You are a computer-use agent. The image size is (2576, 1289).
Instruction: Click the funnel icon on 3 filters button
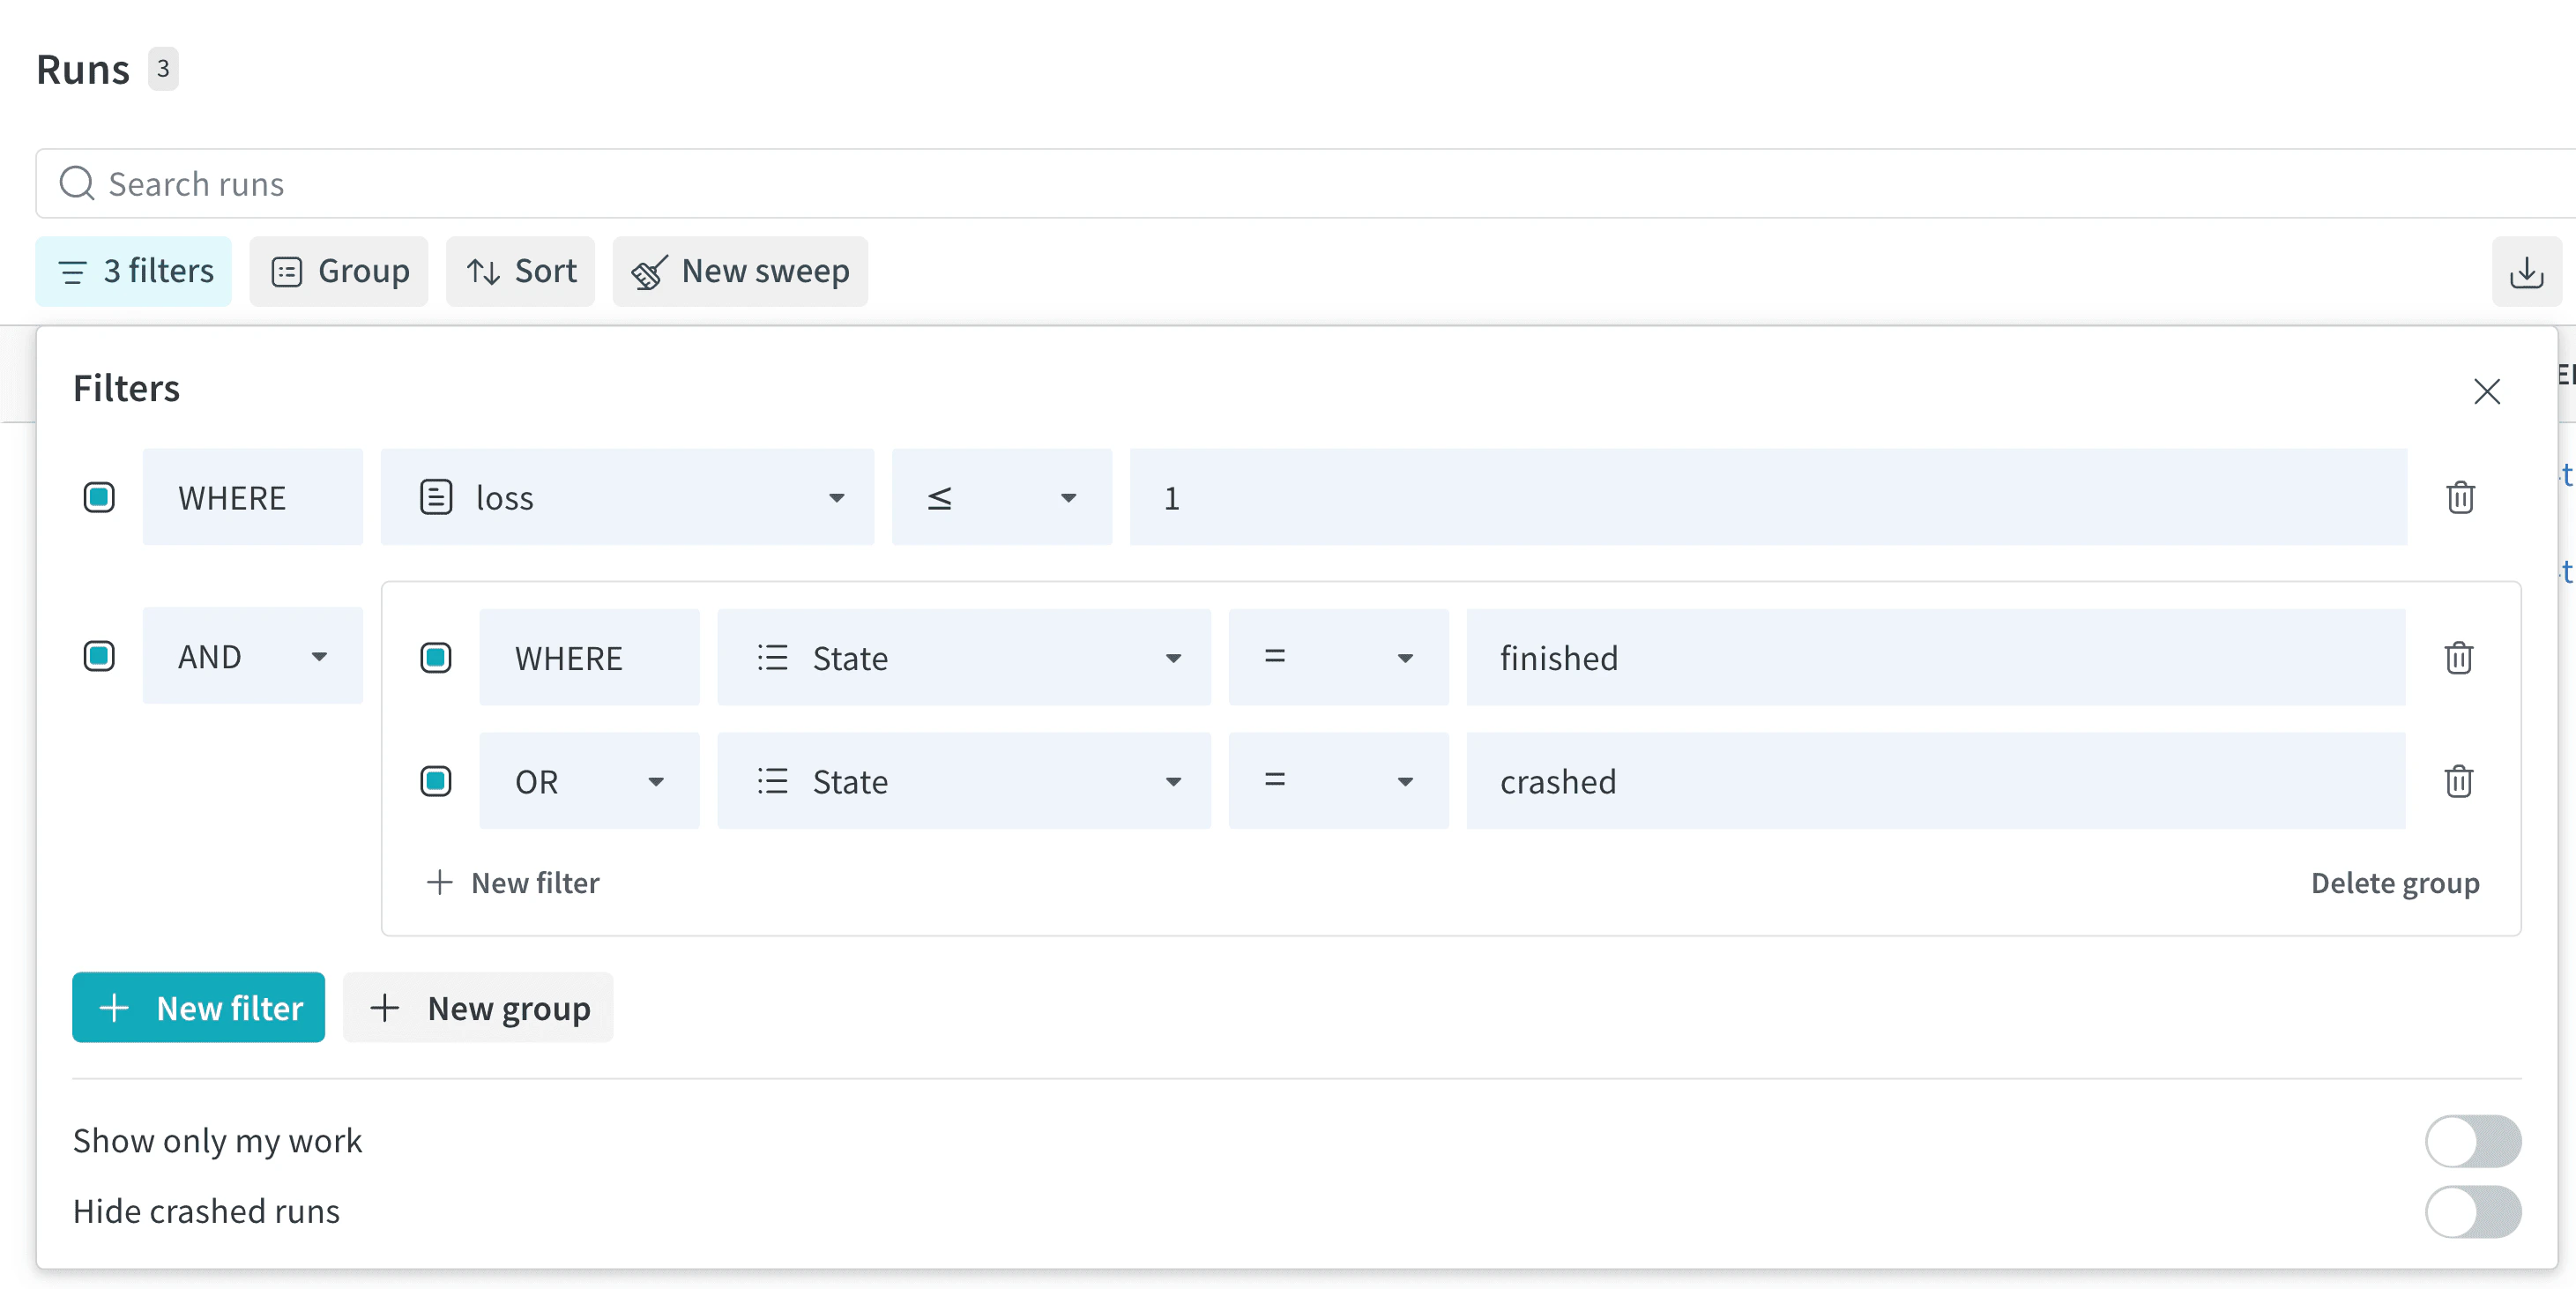click(73, 271)
